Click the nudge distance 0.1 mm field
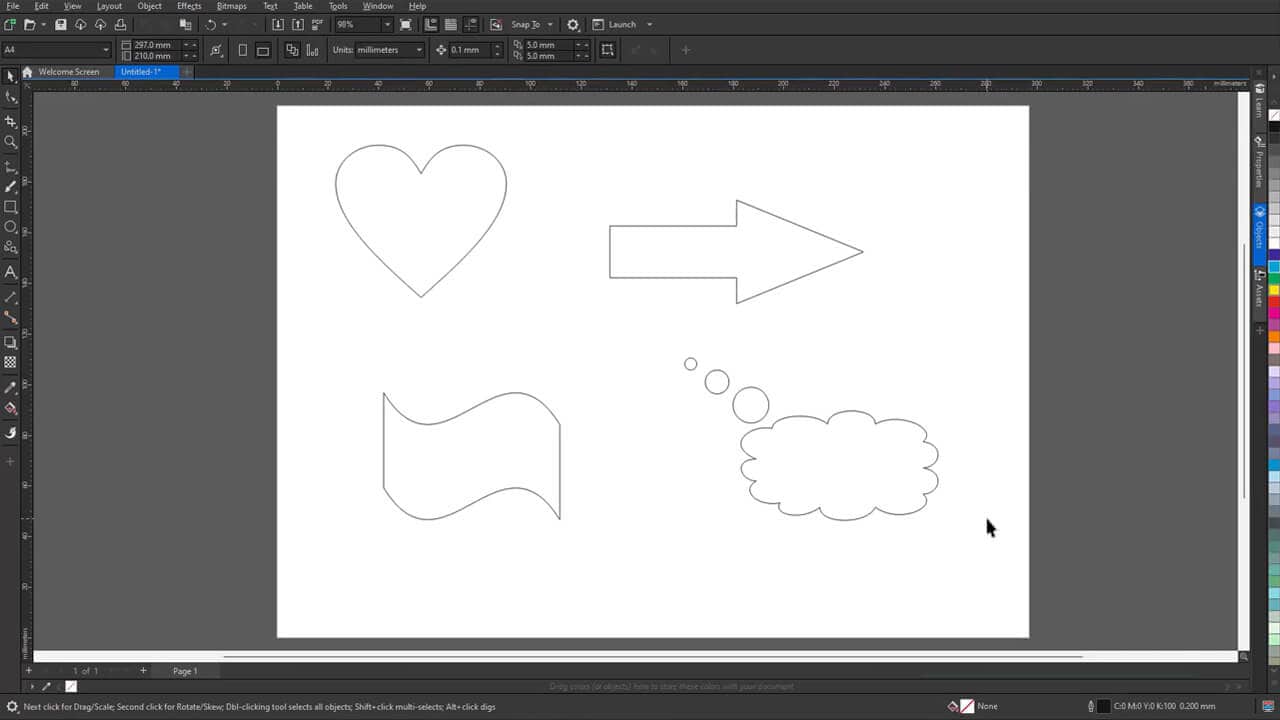This screenshot has width=1280, height=720. click(x=471, y=50)
